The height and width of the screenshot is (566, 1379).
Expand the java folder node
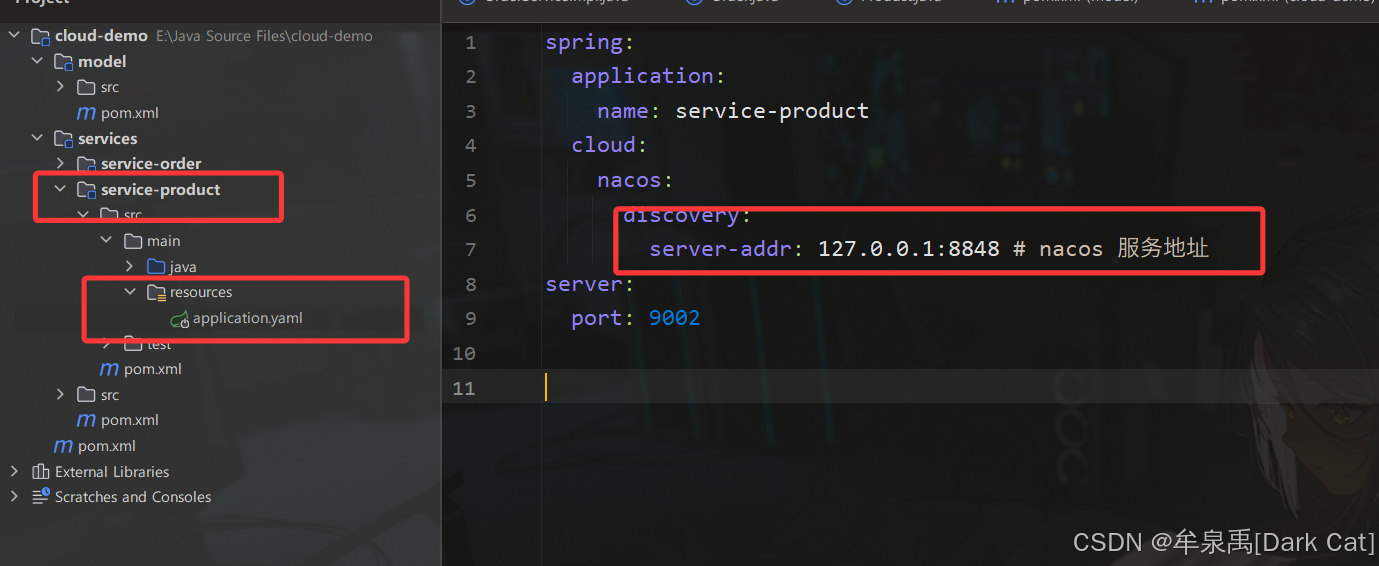[x=129, y=267]
